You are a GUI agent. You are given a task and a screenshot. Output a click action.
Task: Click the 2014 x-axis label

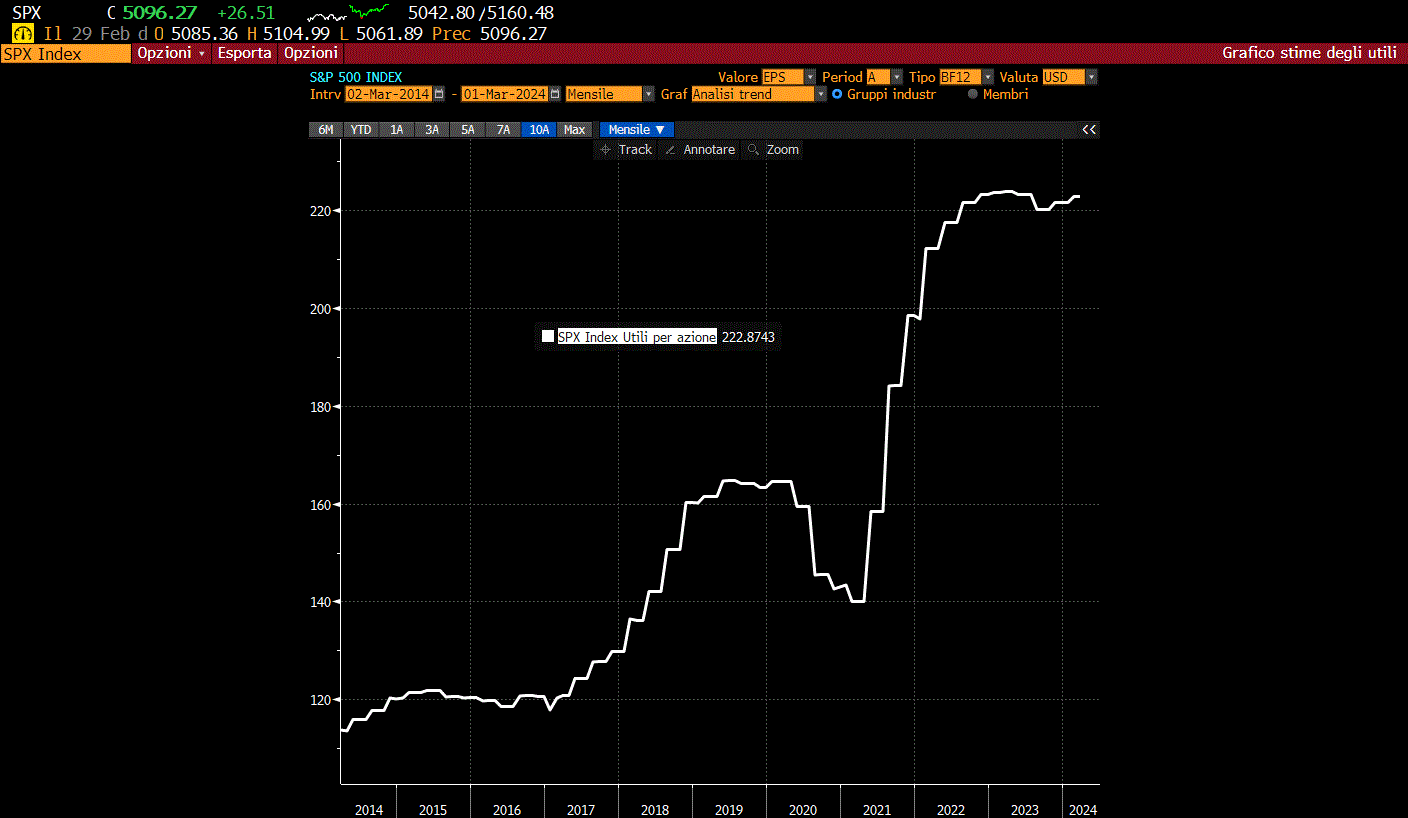(369, 810)
